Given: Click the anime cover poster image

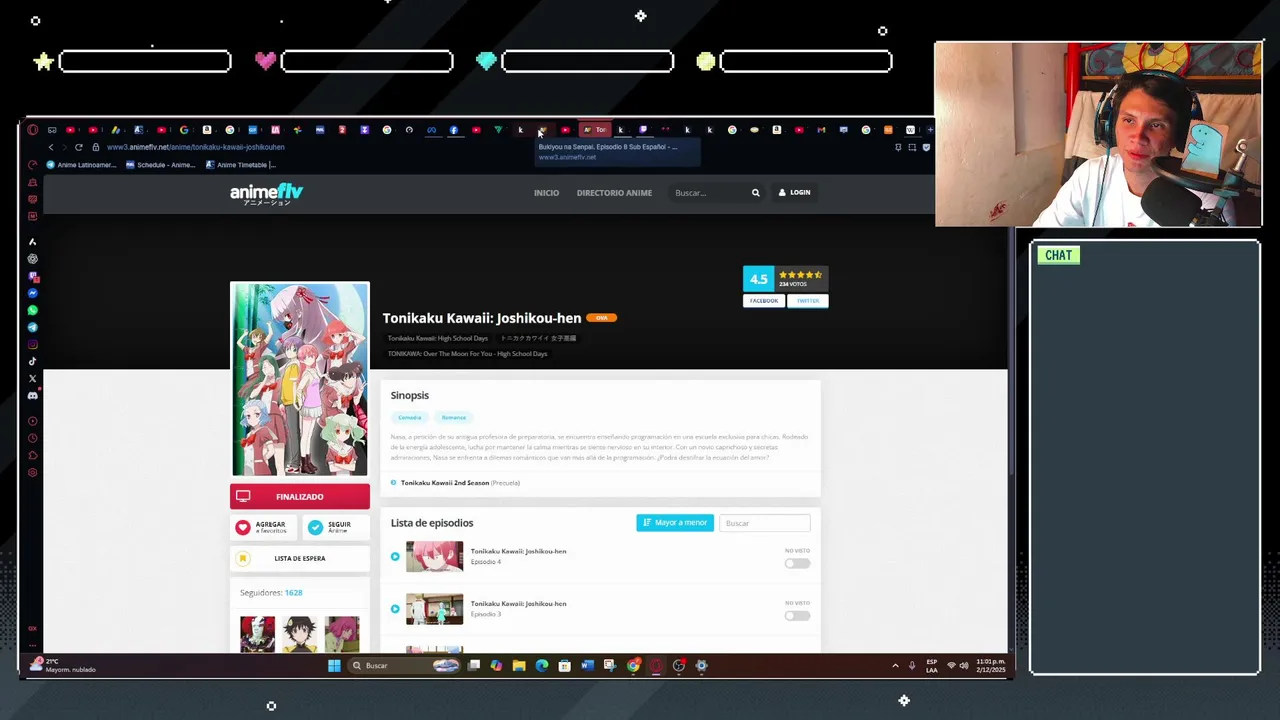Looking at the screenshot, I should coord(300,379).
